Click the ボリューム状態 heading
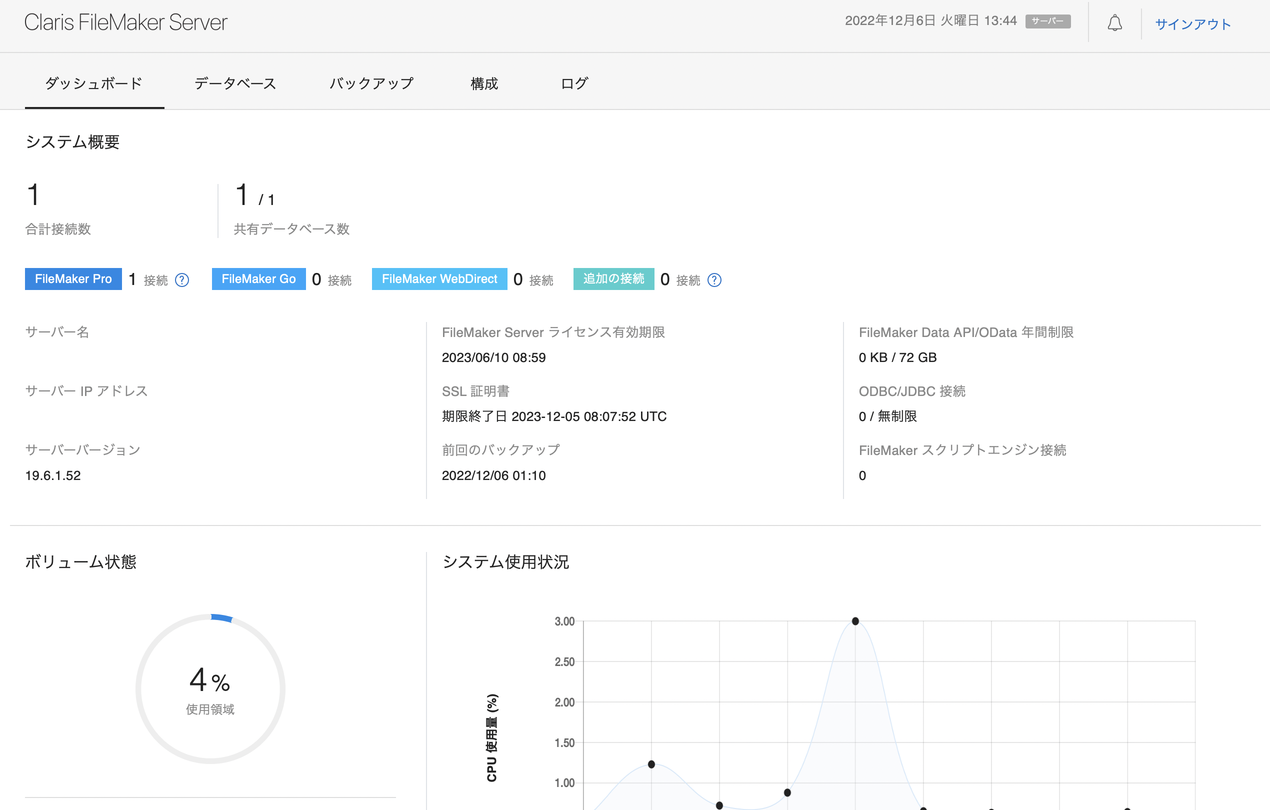The width and height of the screenshot is (1270, 810). [81, 562]
